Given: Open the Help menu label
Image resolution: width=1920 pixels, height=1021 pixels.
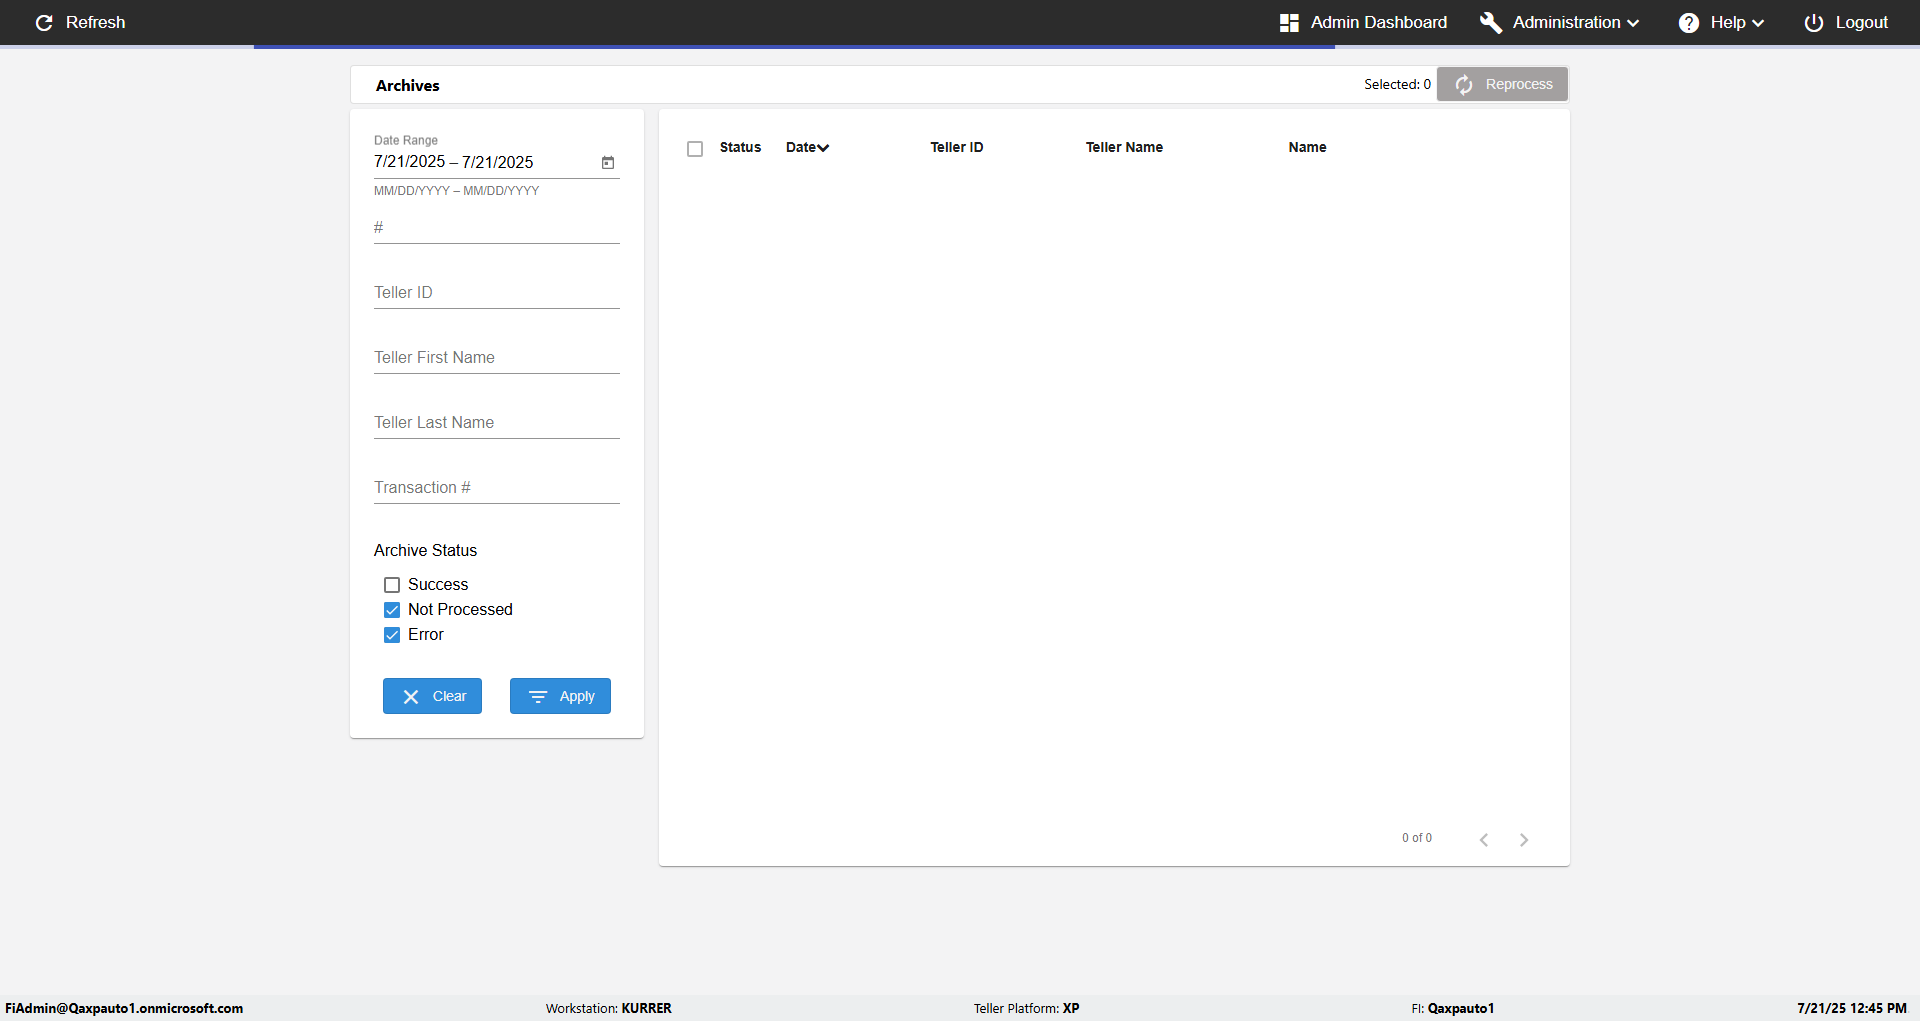Looking at the screenshot, I should [x=1728, y=22].
